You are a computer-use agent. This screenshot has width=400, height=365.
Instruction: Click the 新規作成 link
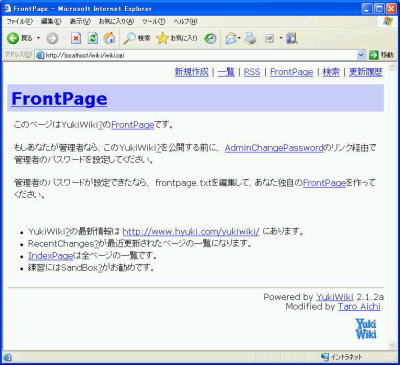tap(192, 72)
